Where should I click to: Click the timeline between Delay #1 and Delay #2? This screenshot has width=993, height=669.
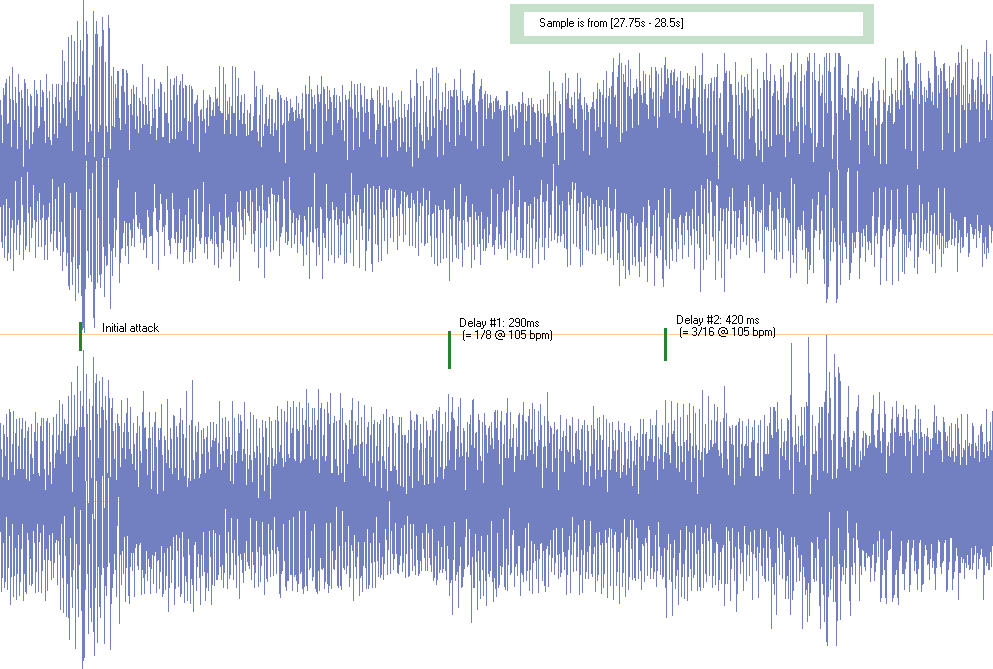555,332
